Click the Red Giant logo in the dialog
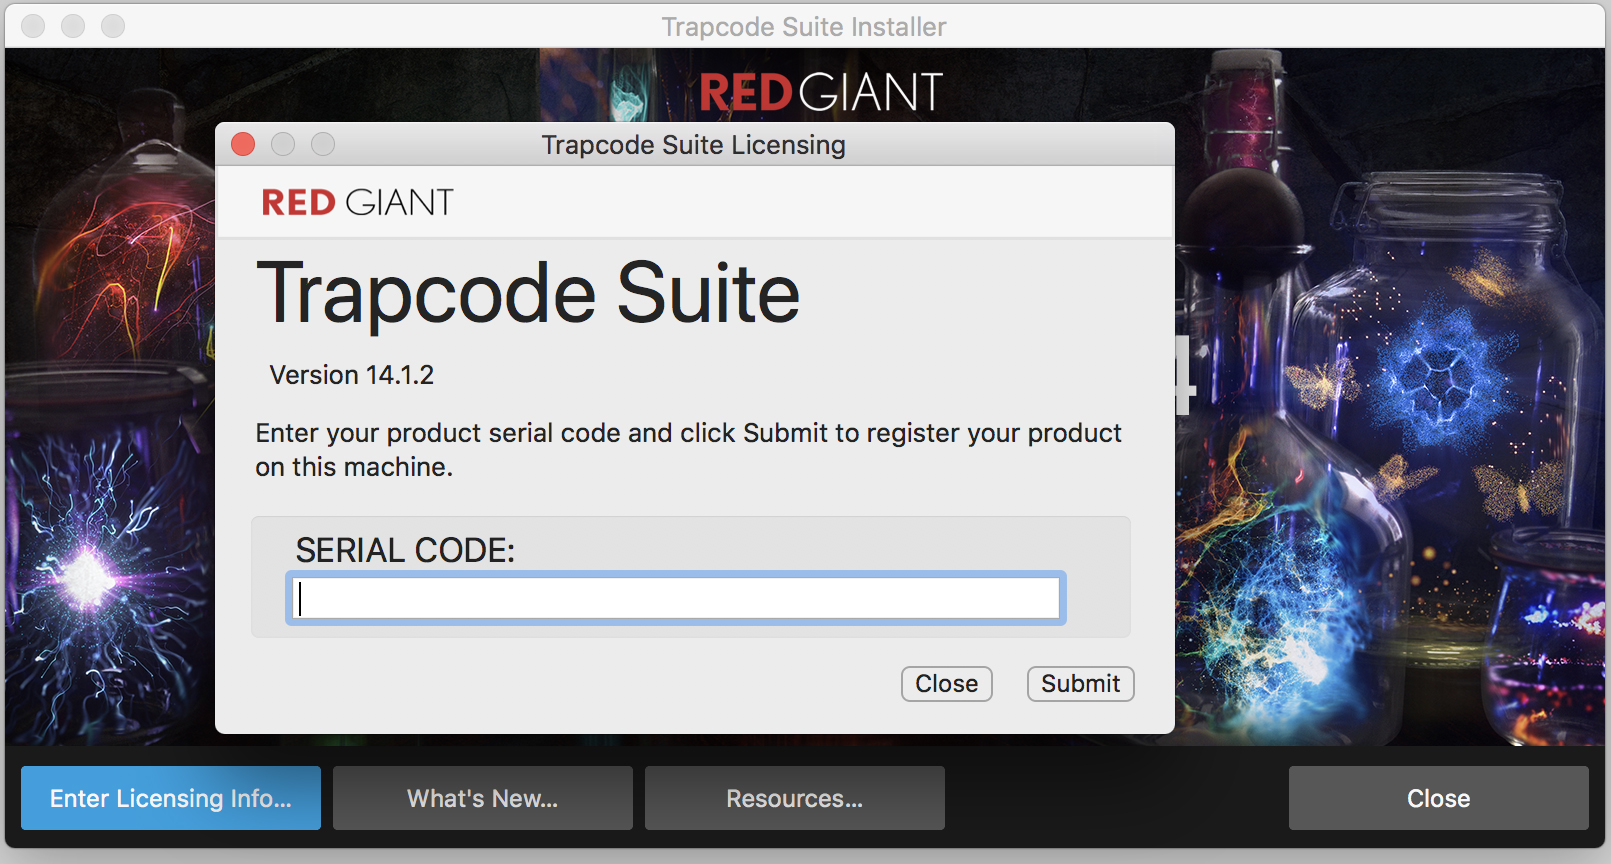Screen dimensions: 1611x864 pyautogui.click(x=357, y=203)
